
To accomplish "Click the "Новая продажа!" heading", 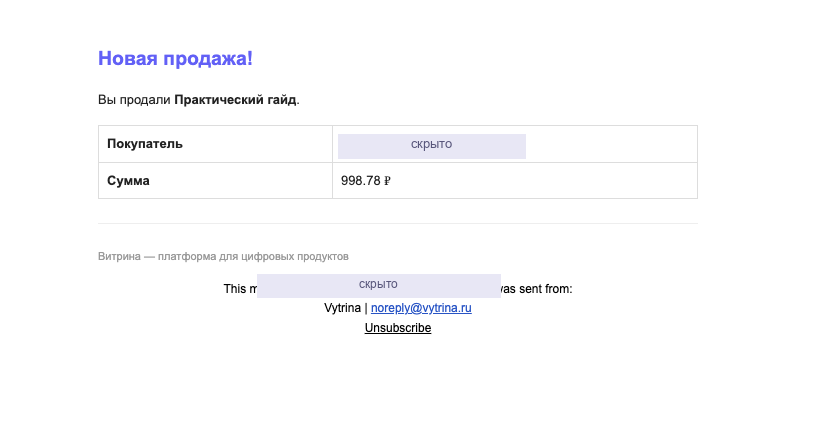I will point(175,58).
